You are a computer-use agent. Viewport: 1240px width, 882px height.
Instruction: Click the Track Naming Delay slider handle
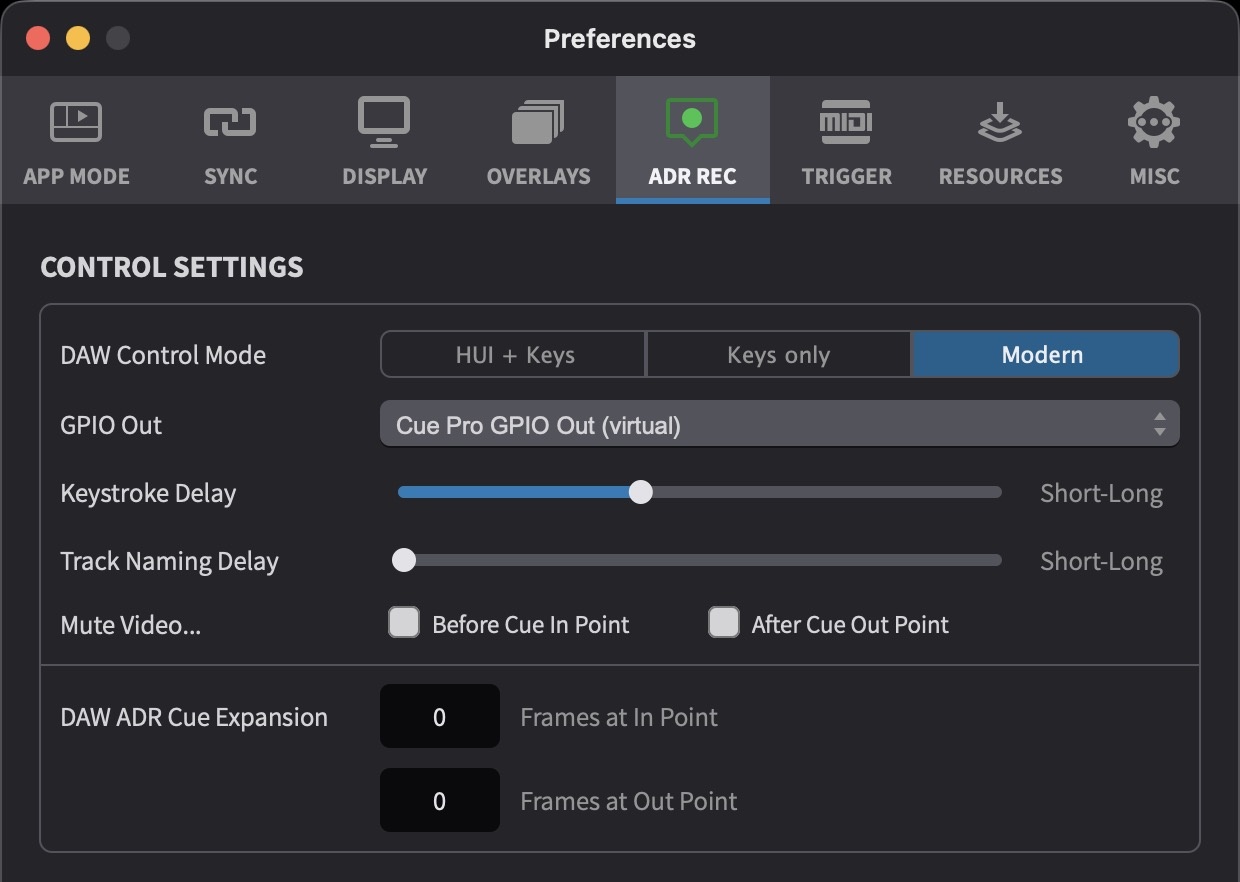tap(403, 560)
